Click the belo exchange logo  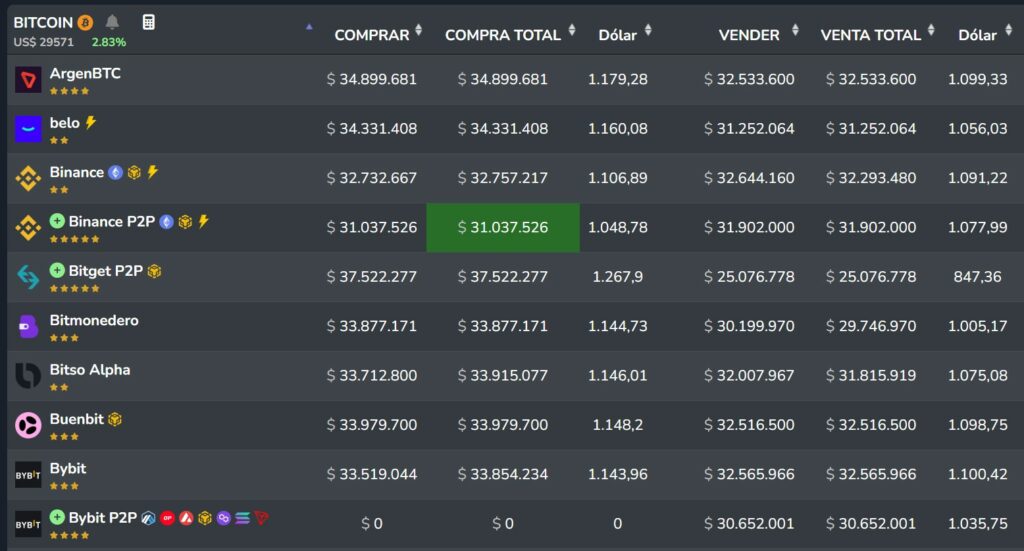pos(28,129)
